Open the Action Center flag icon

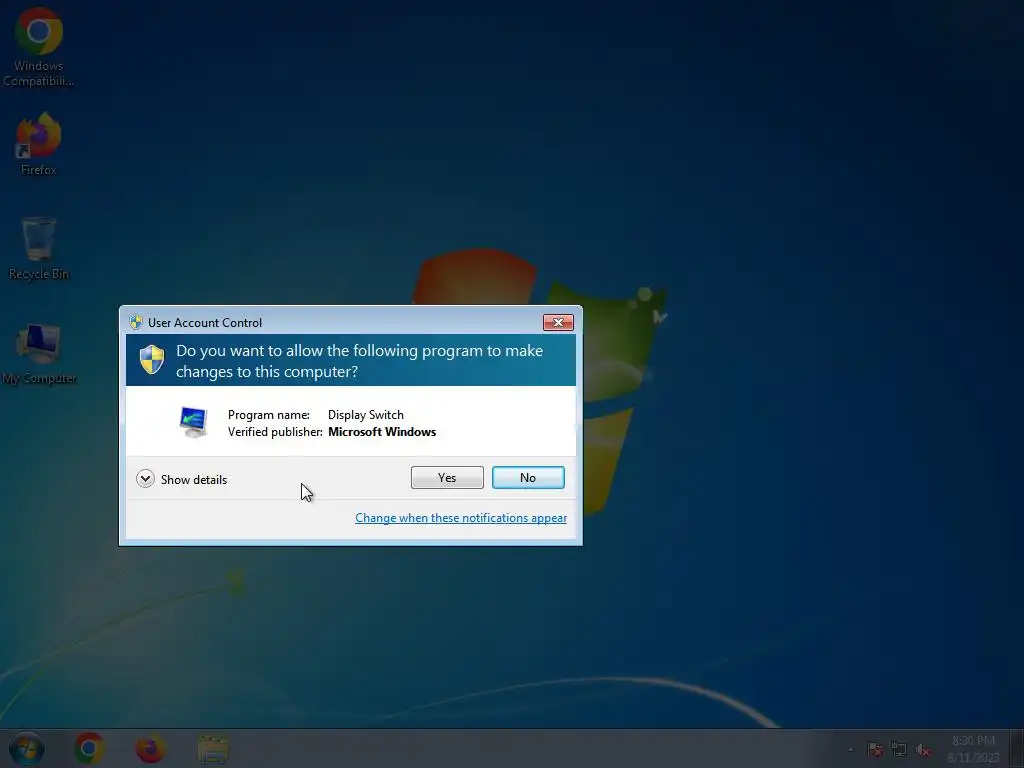874,749
